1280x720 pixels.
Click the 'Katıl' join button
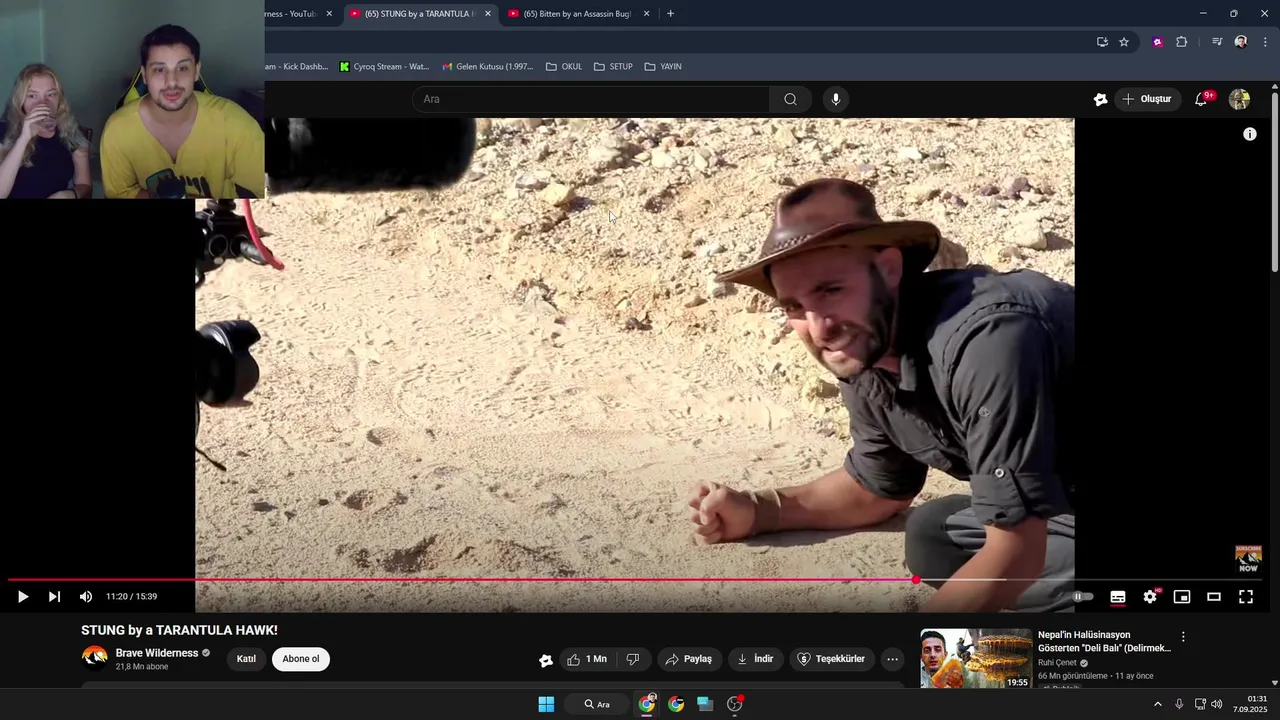click(x=246, y=659)
